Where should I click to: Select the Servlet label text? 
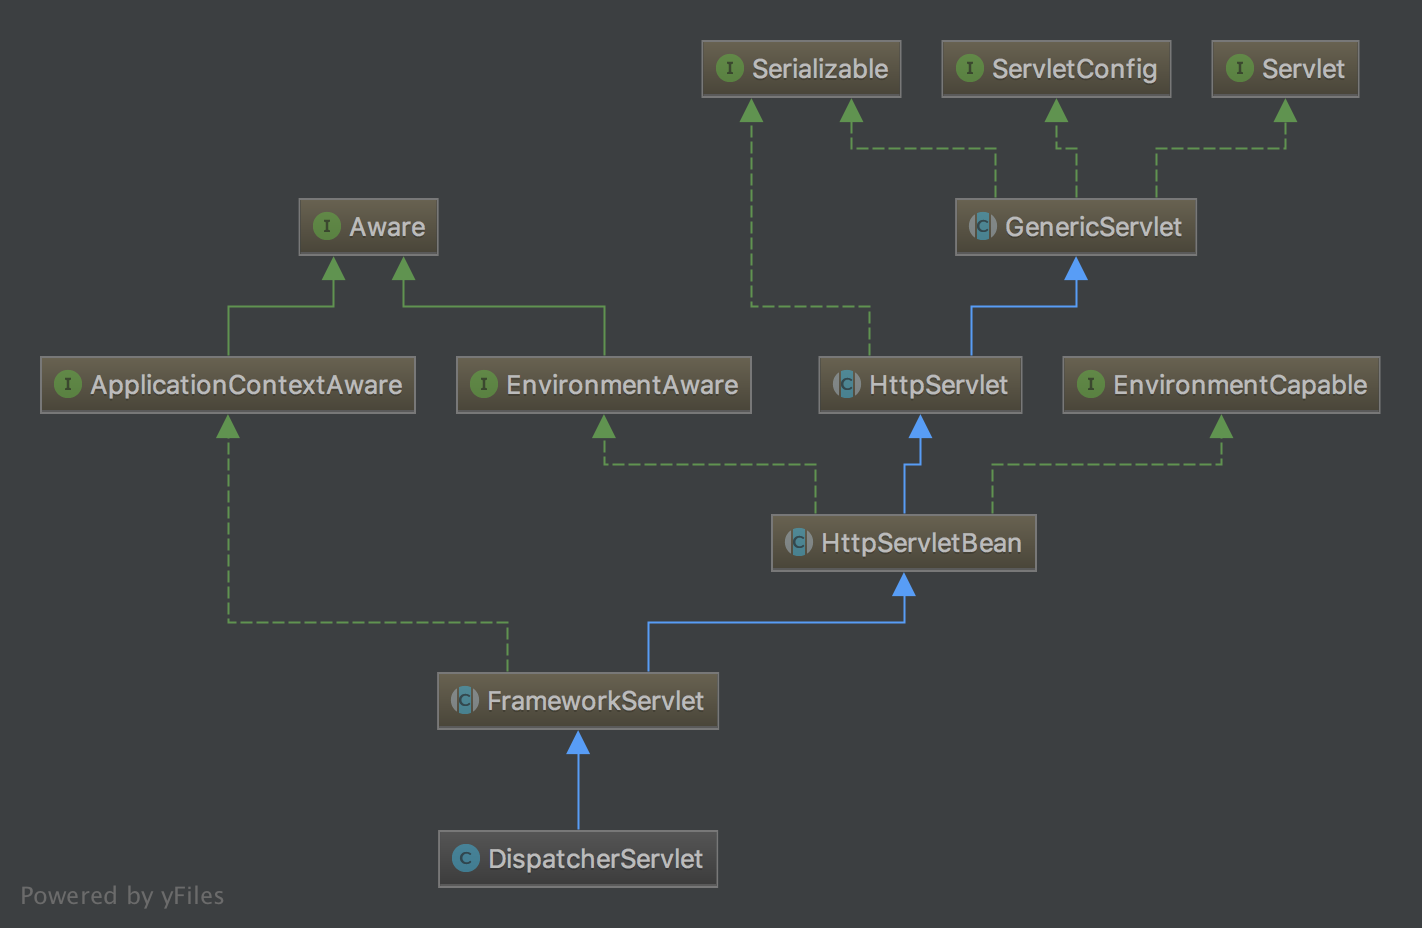tap(1303, 69)
